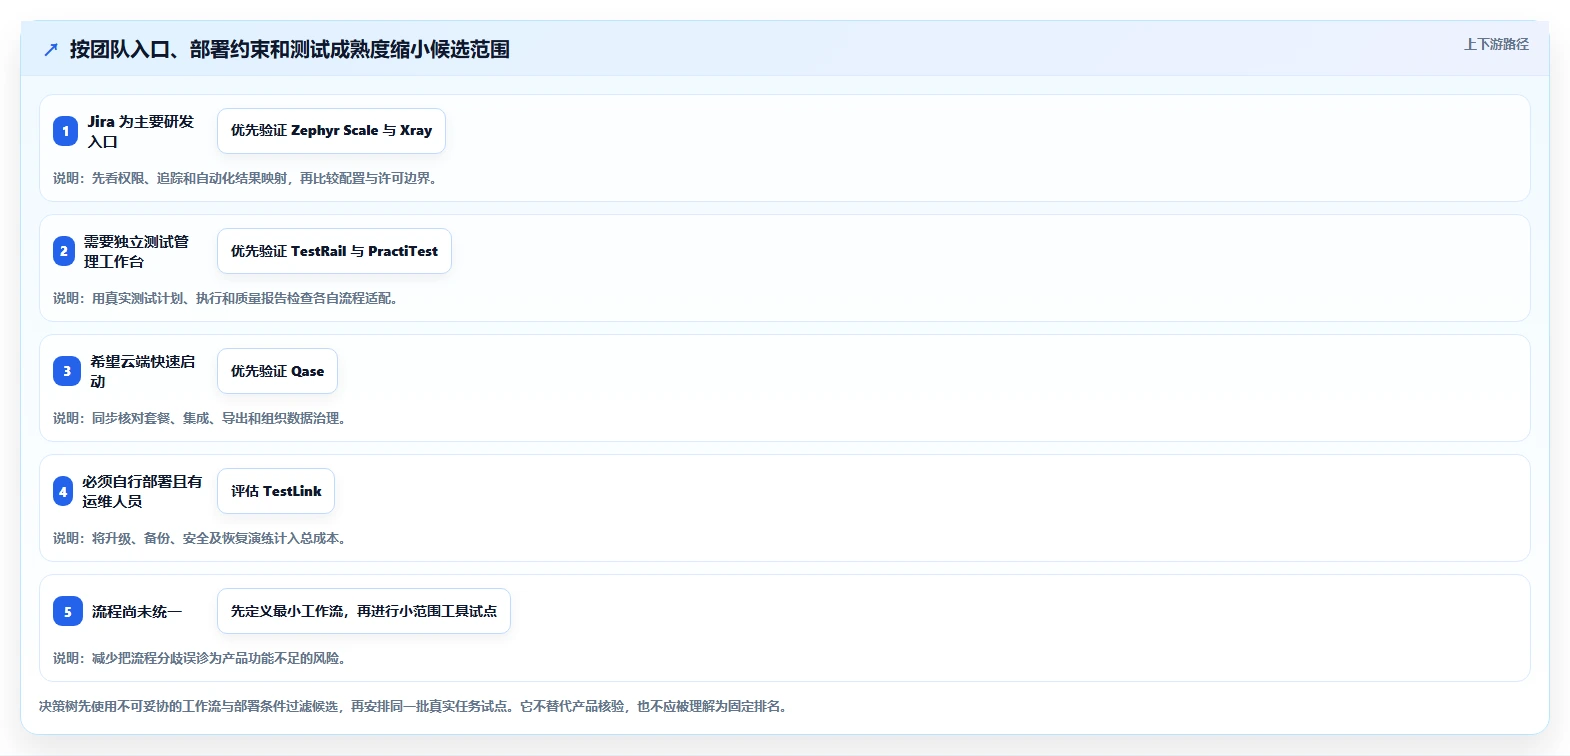The height and width of the screenshot is (756, 1570).
Task: Click the arrow icon beside the section title
Action: pyautogui.click(x=51, y=50)
